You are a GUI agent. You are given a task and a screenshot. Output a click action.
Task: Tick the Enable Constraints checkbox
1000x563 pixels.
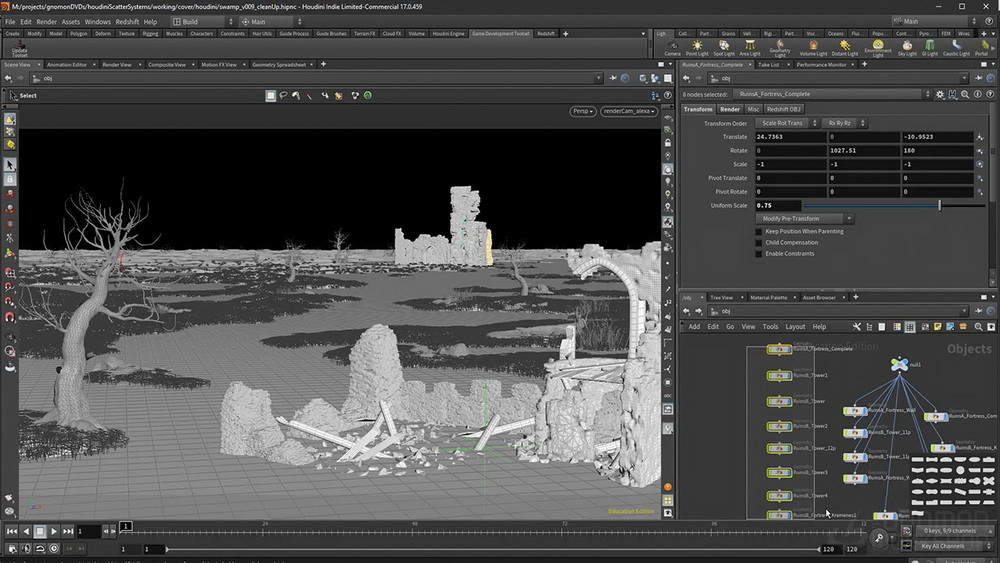(758, 253)
